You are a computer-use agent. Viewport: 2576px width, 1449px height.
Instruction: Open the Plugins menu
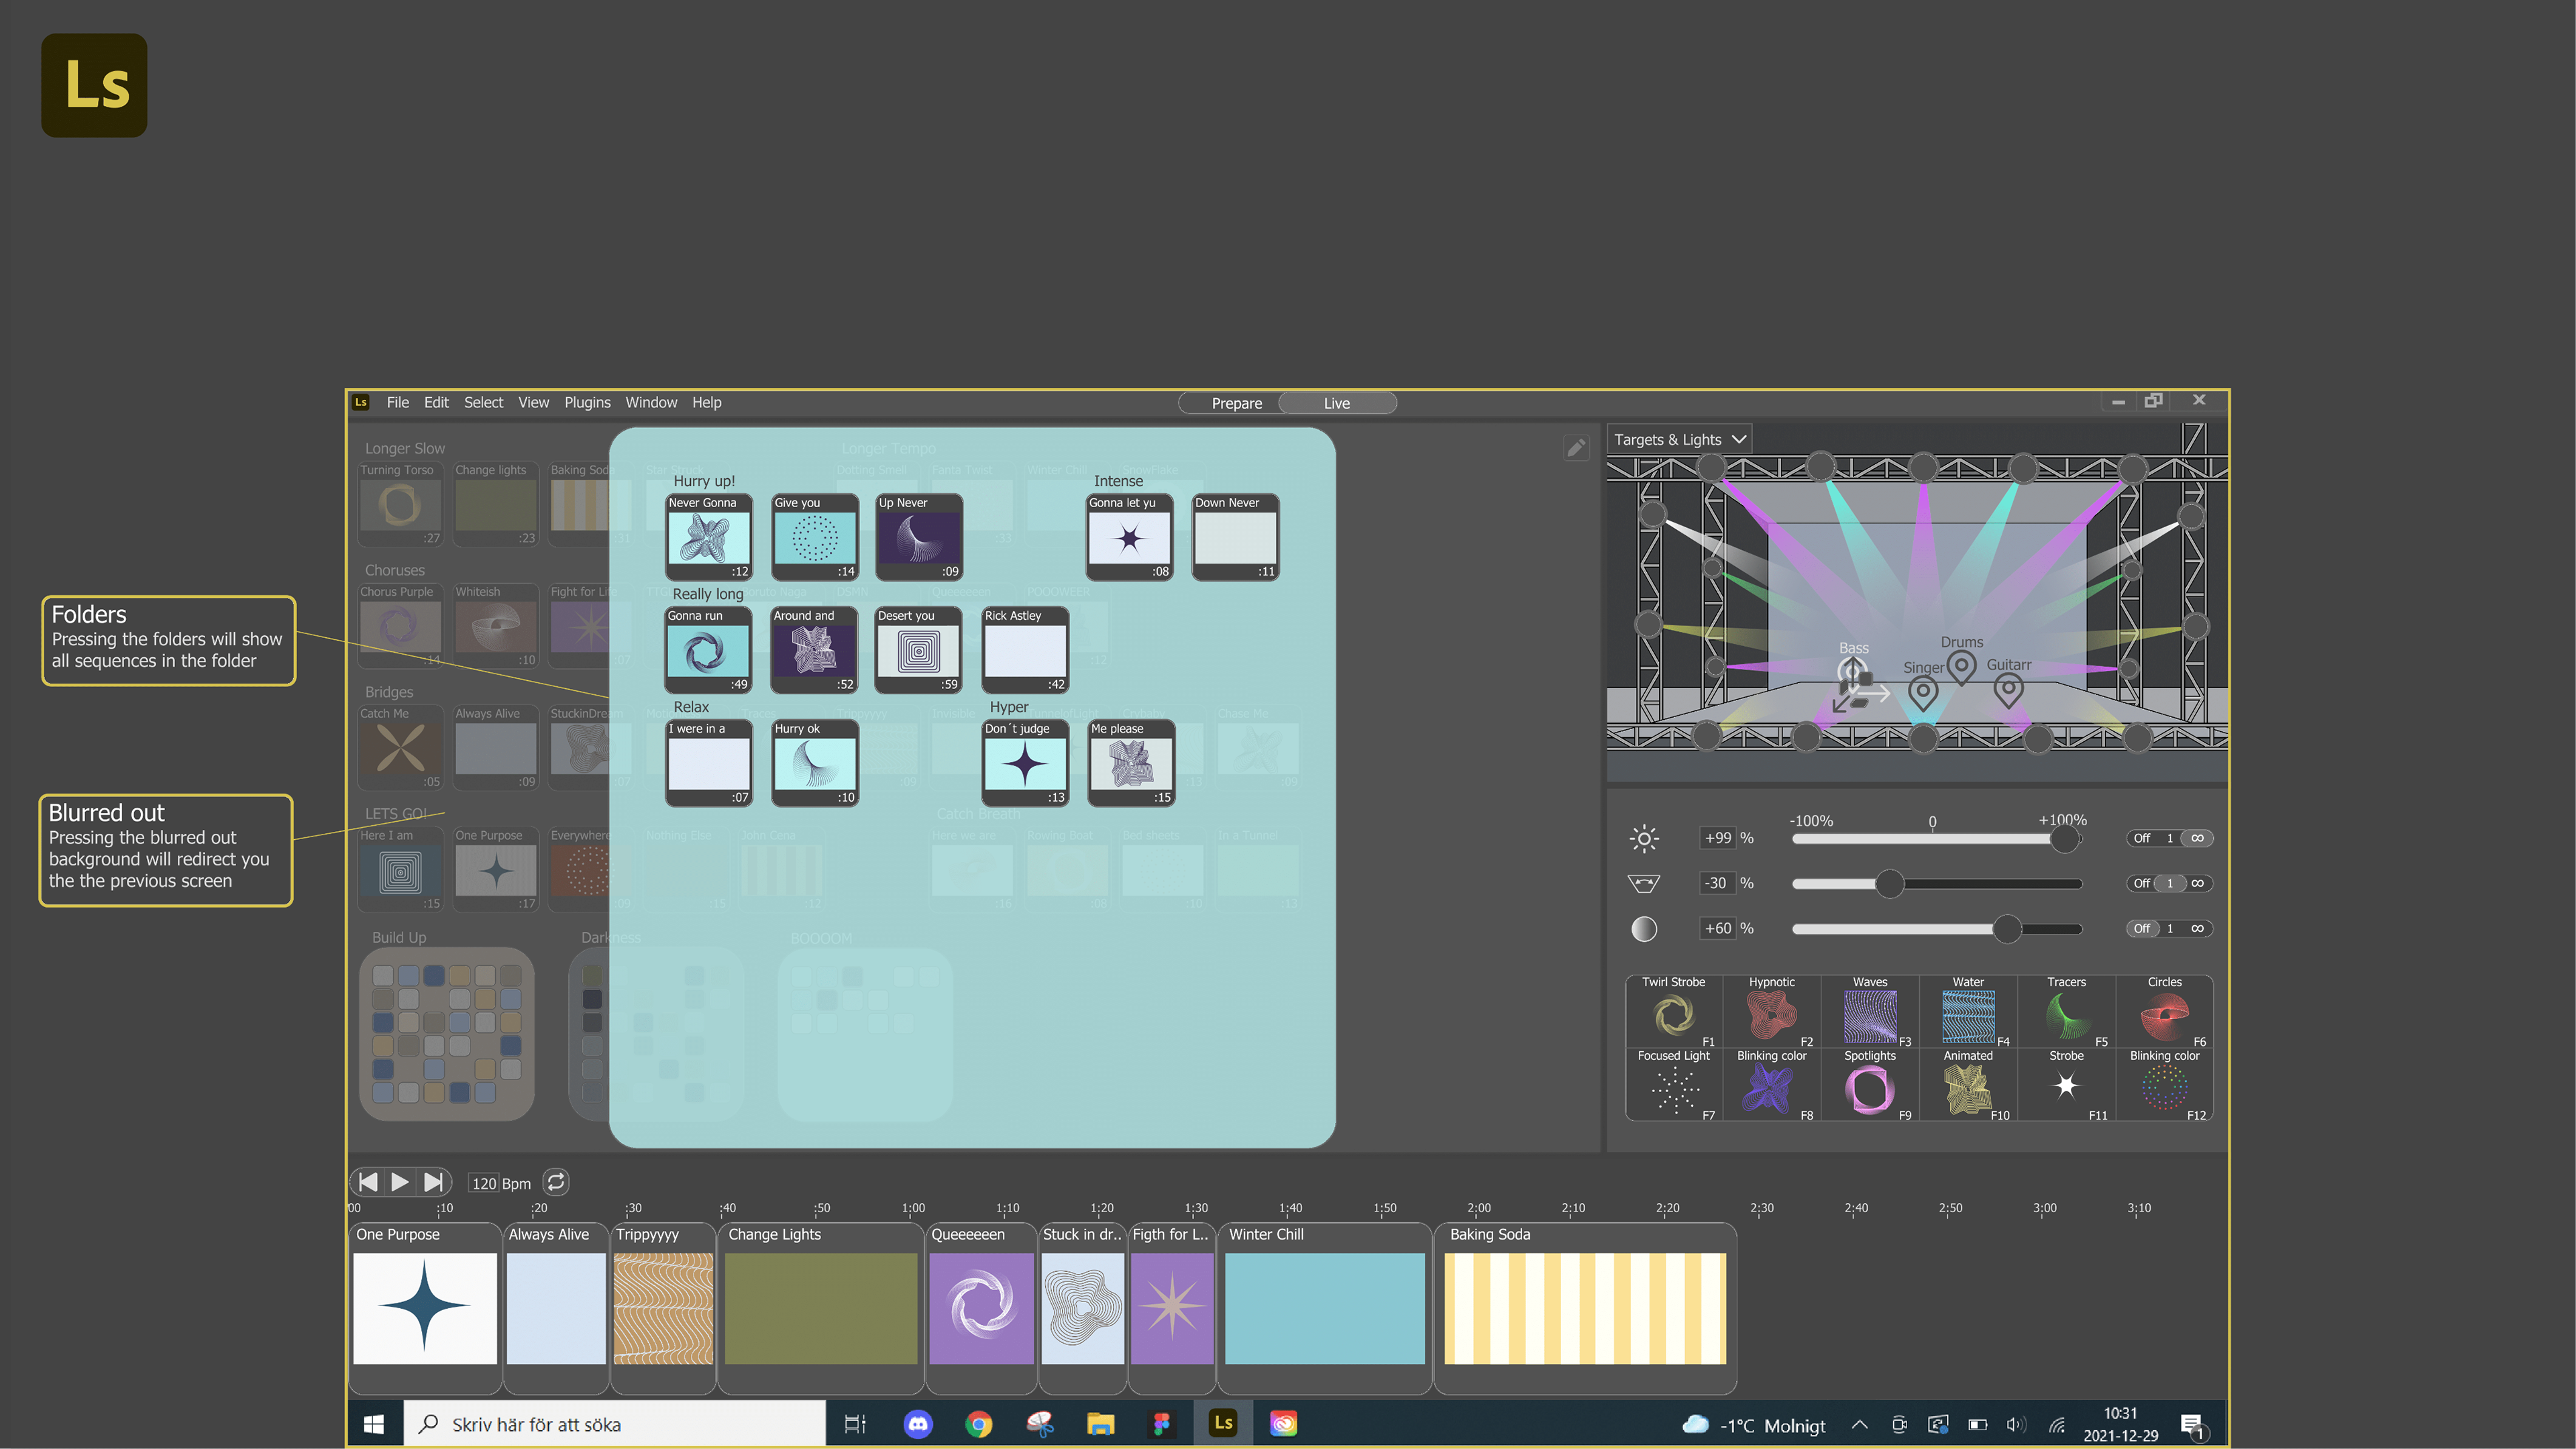pyautogui.click(x=587, y=402)
